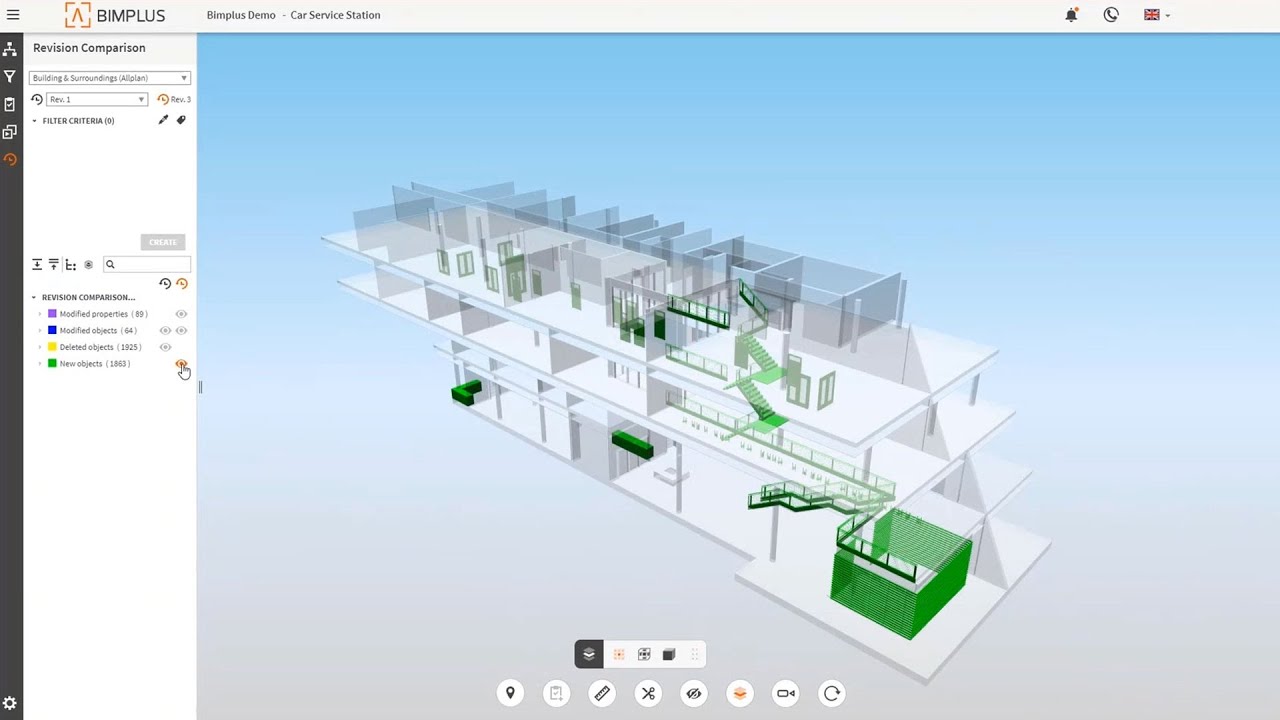
Task: Activate the place pin tool
Action: (510, 693)
